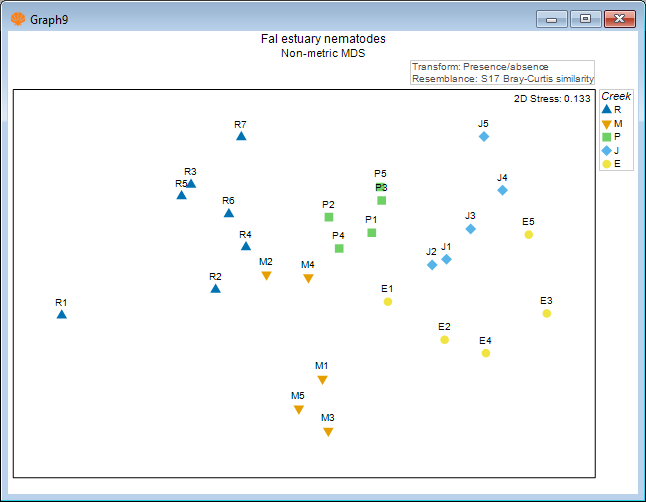The height and width of the screenshot is (502, 646).
Task: Click the P1 green square marker
Action: (372, 233)
